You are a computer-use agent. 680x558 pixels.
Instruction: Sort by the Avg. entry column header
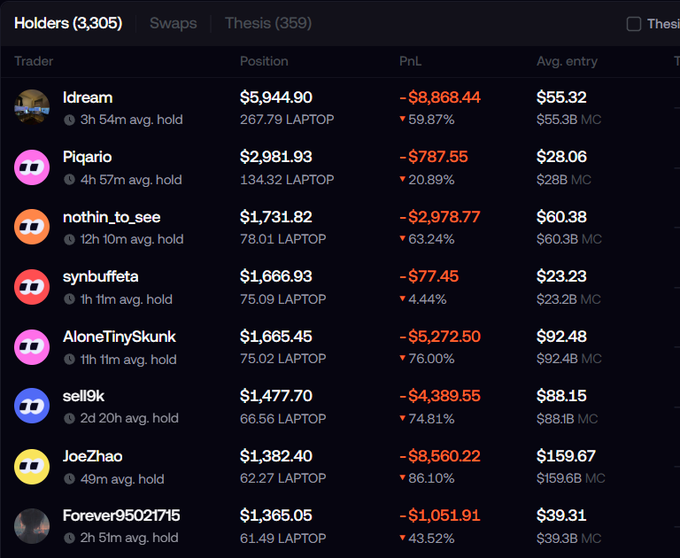coord(567,62)
